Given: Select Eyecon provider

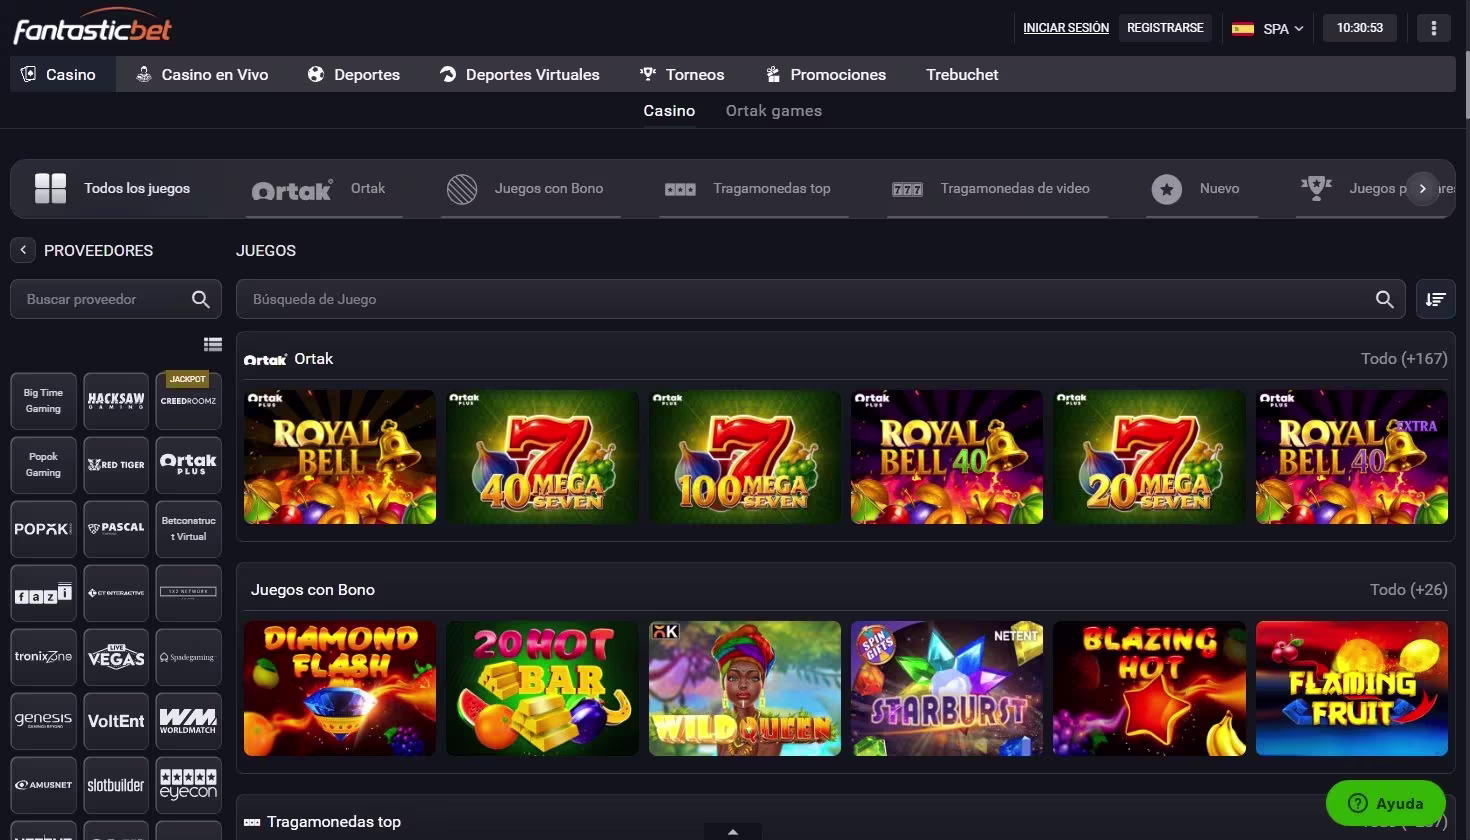Looking at the screenshot, I should coord(188,785).
